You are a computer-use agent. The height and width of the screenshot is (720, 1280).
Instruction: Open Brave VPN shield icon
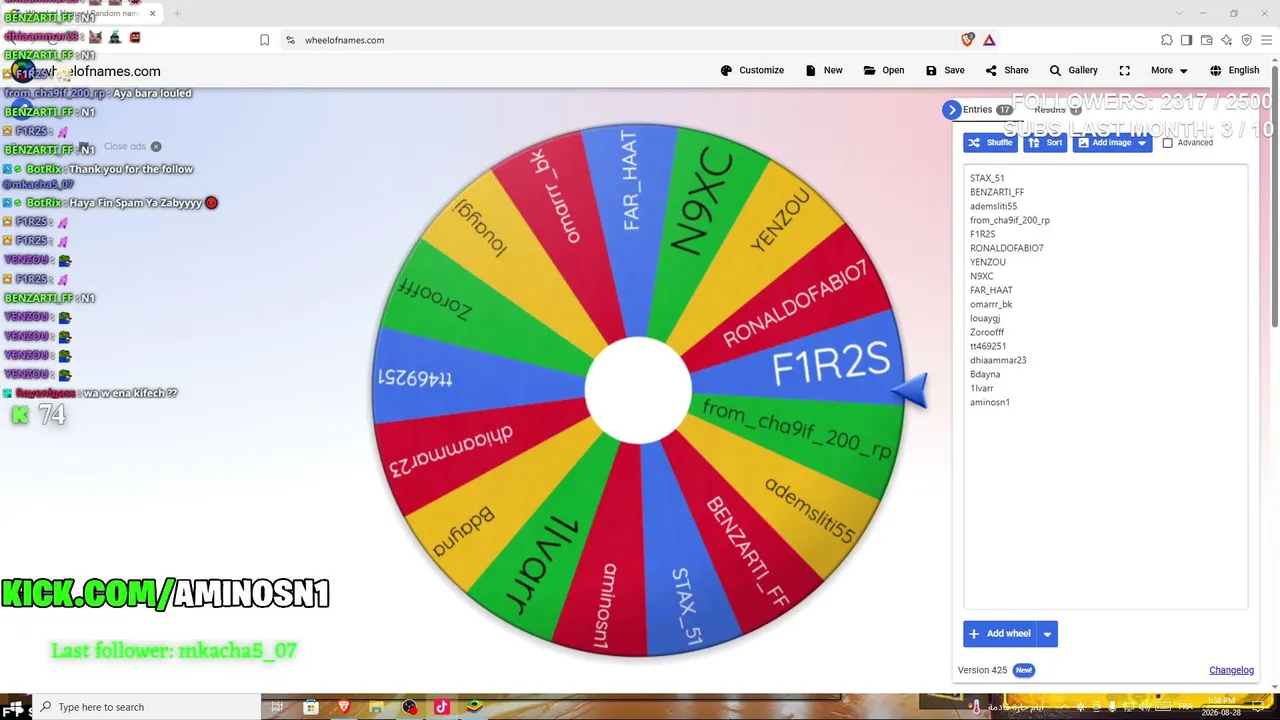pyautogui.click(x=1246, y=40)
